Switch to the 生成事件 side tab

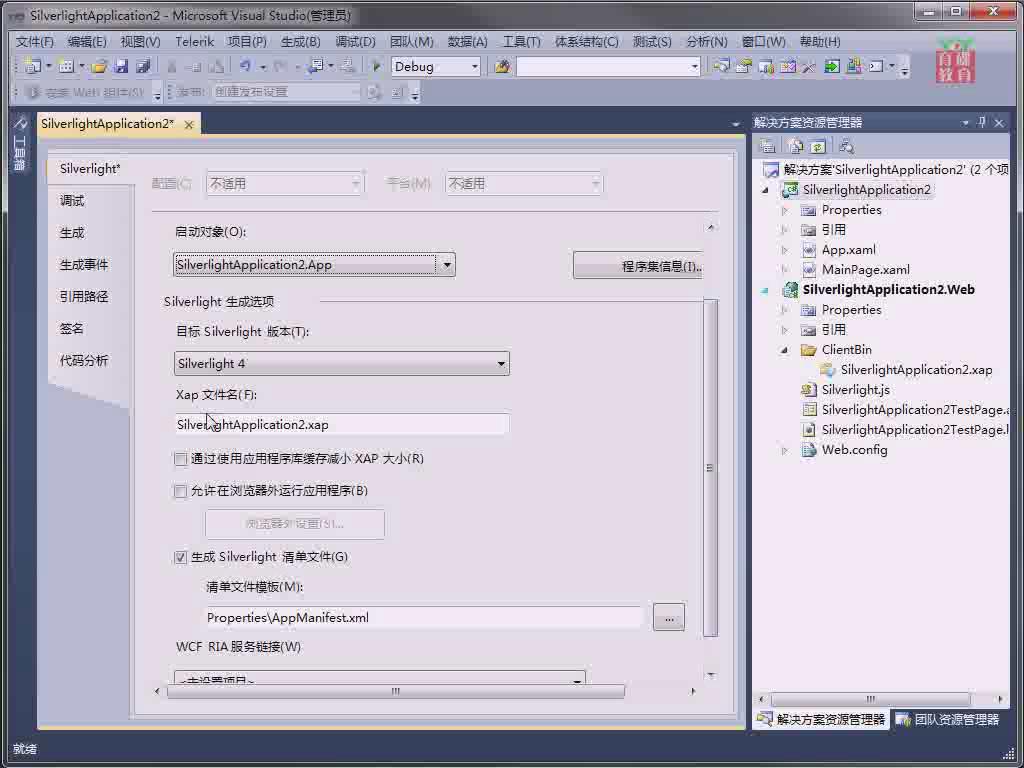[84, 264]
